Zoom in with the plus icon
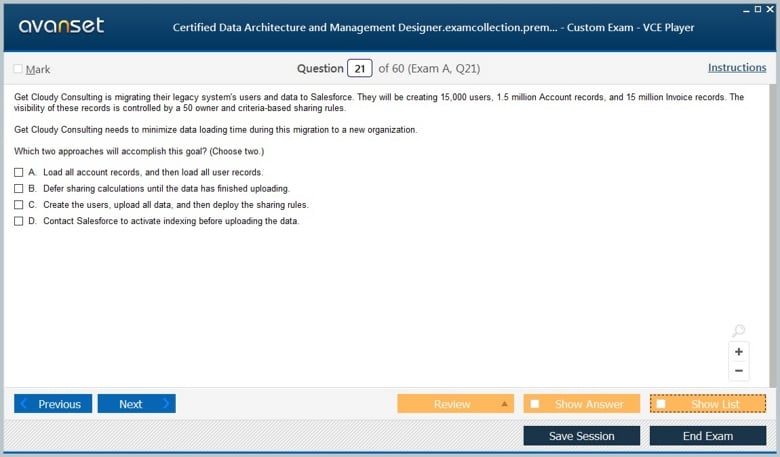780x457 pixels. pos(738,352)
